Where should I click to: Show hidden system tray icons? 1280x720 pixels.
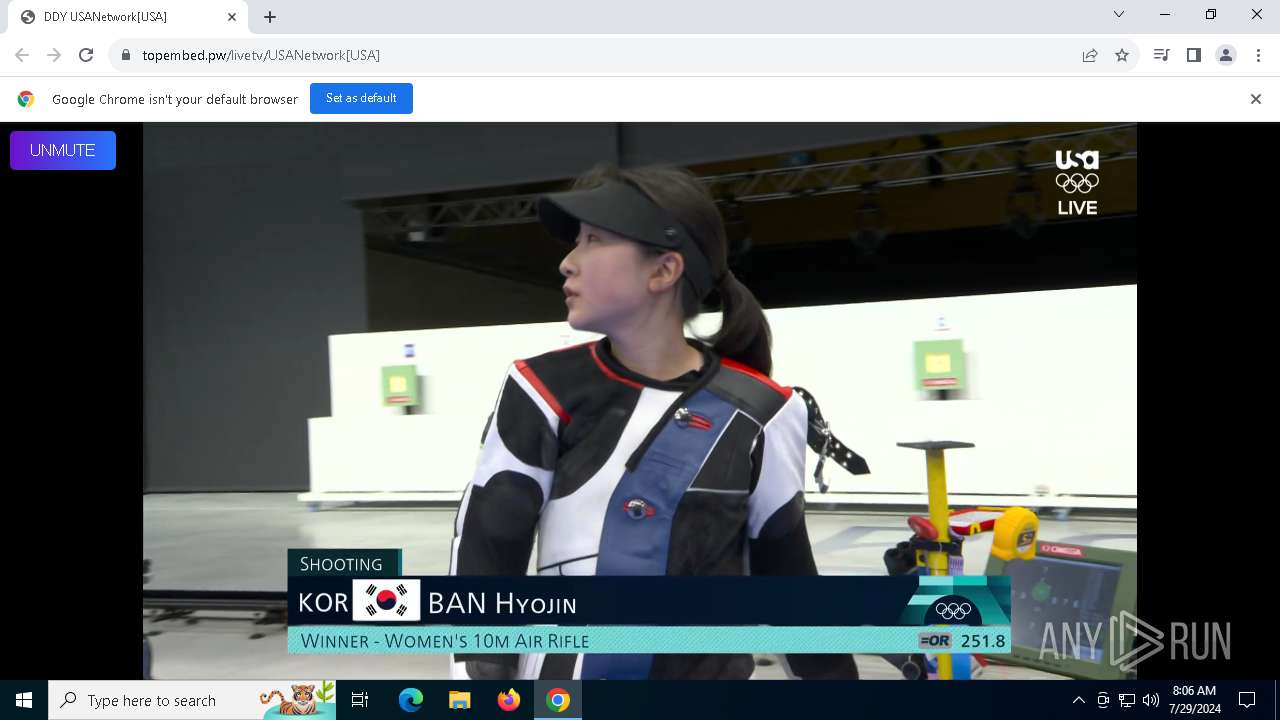click(x=1078, y=700)
